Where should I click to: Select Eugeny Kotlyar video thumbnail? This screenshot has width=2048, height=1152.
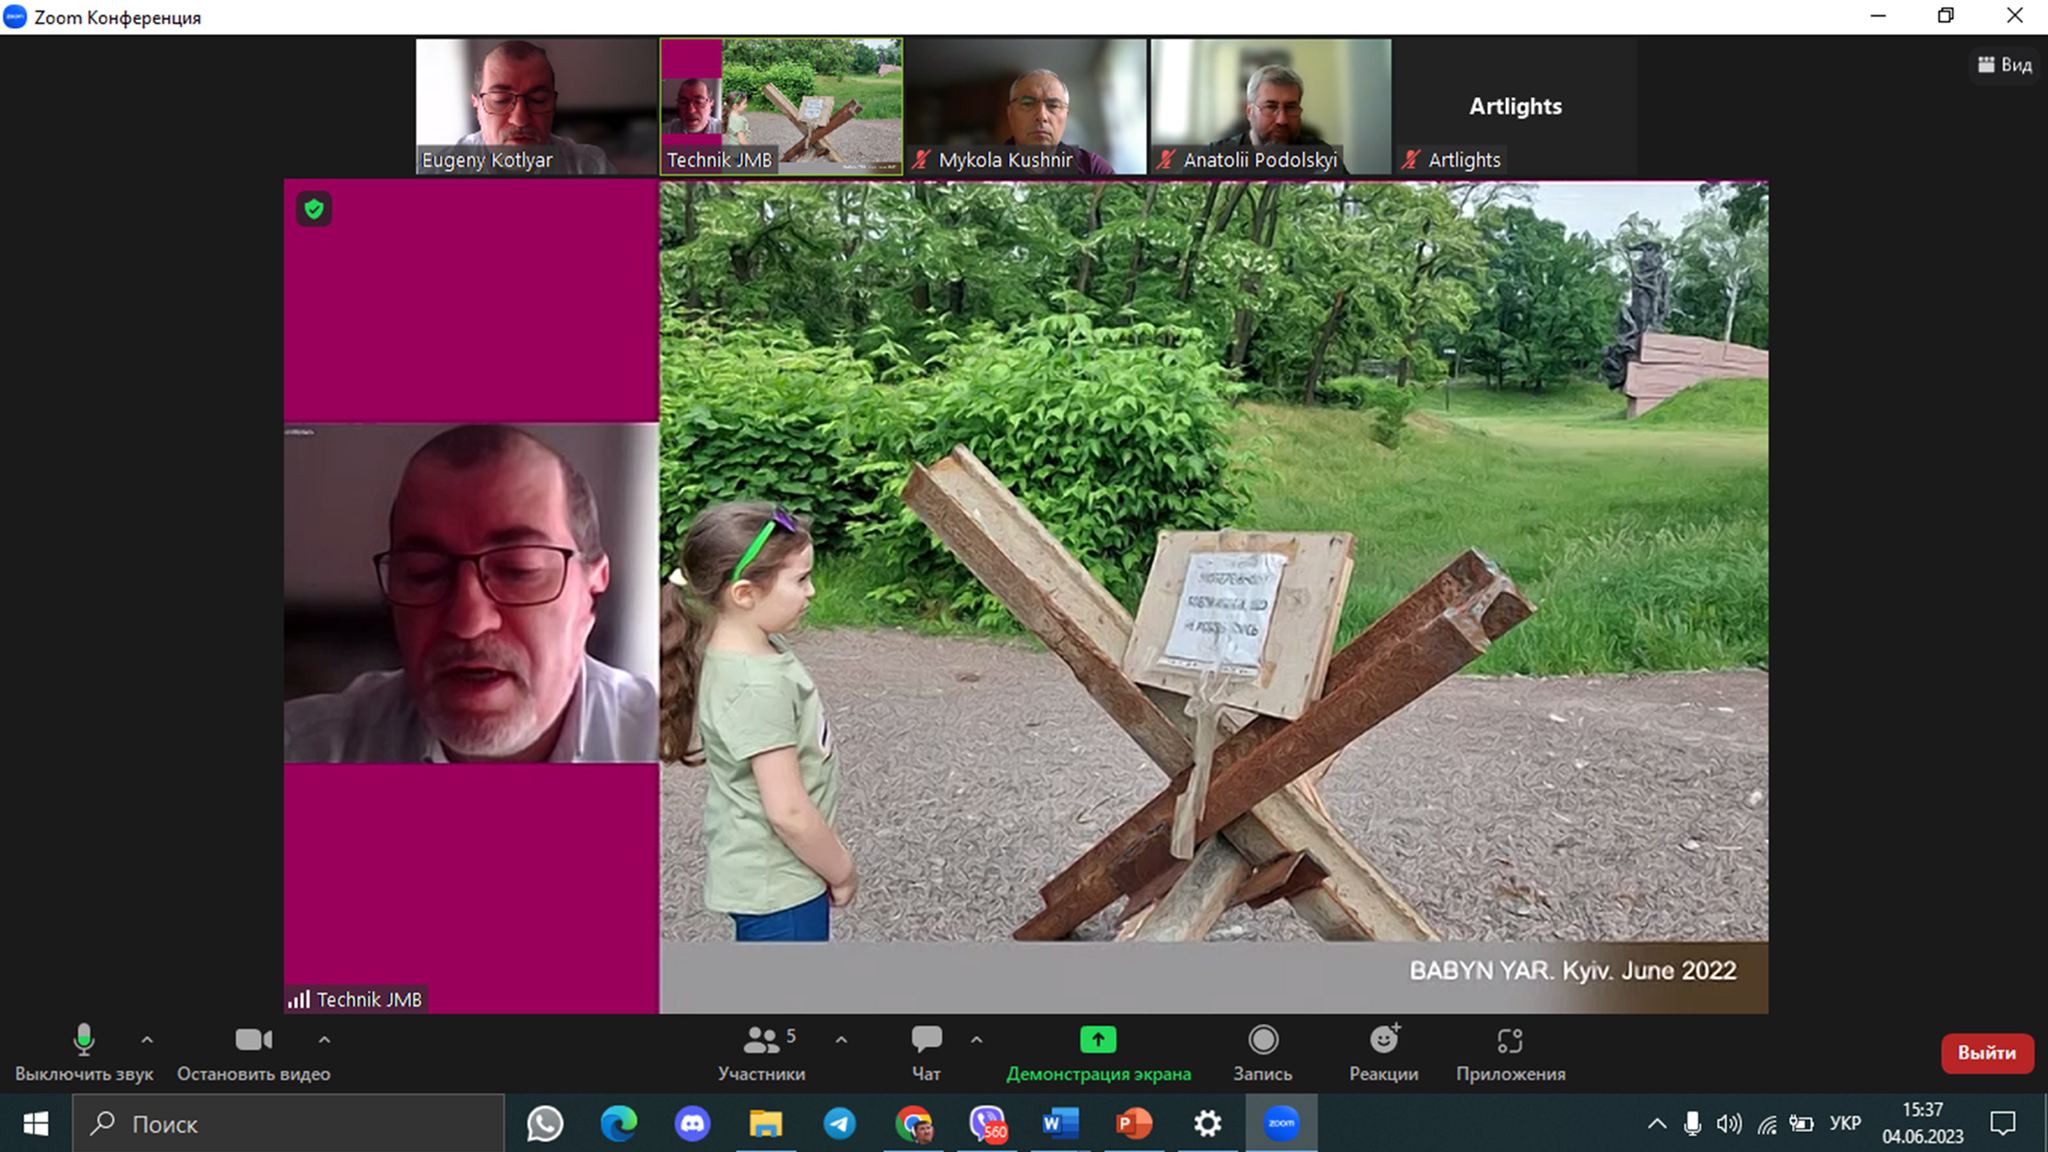coord(535,106)
